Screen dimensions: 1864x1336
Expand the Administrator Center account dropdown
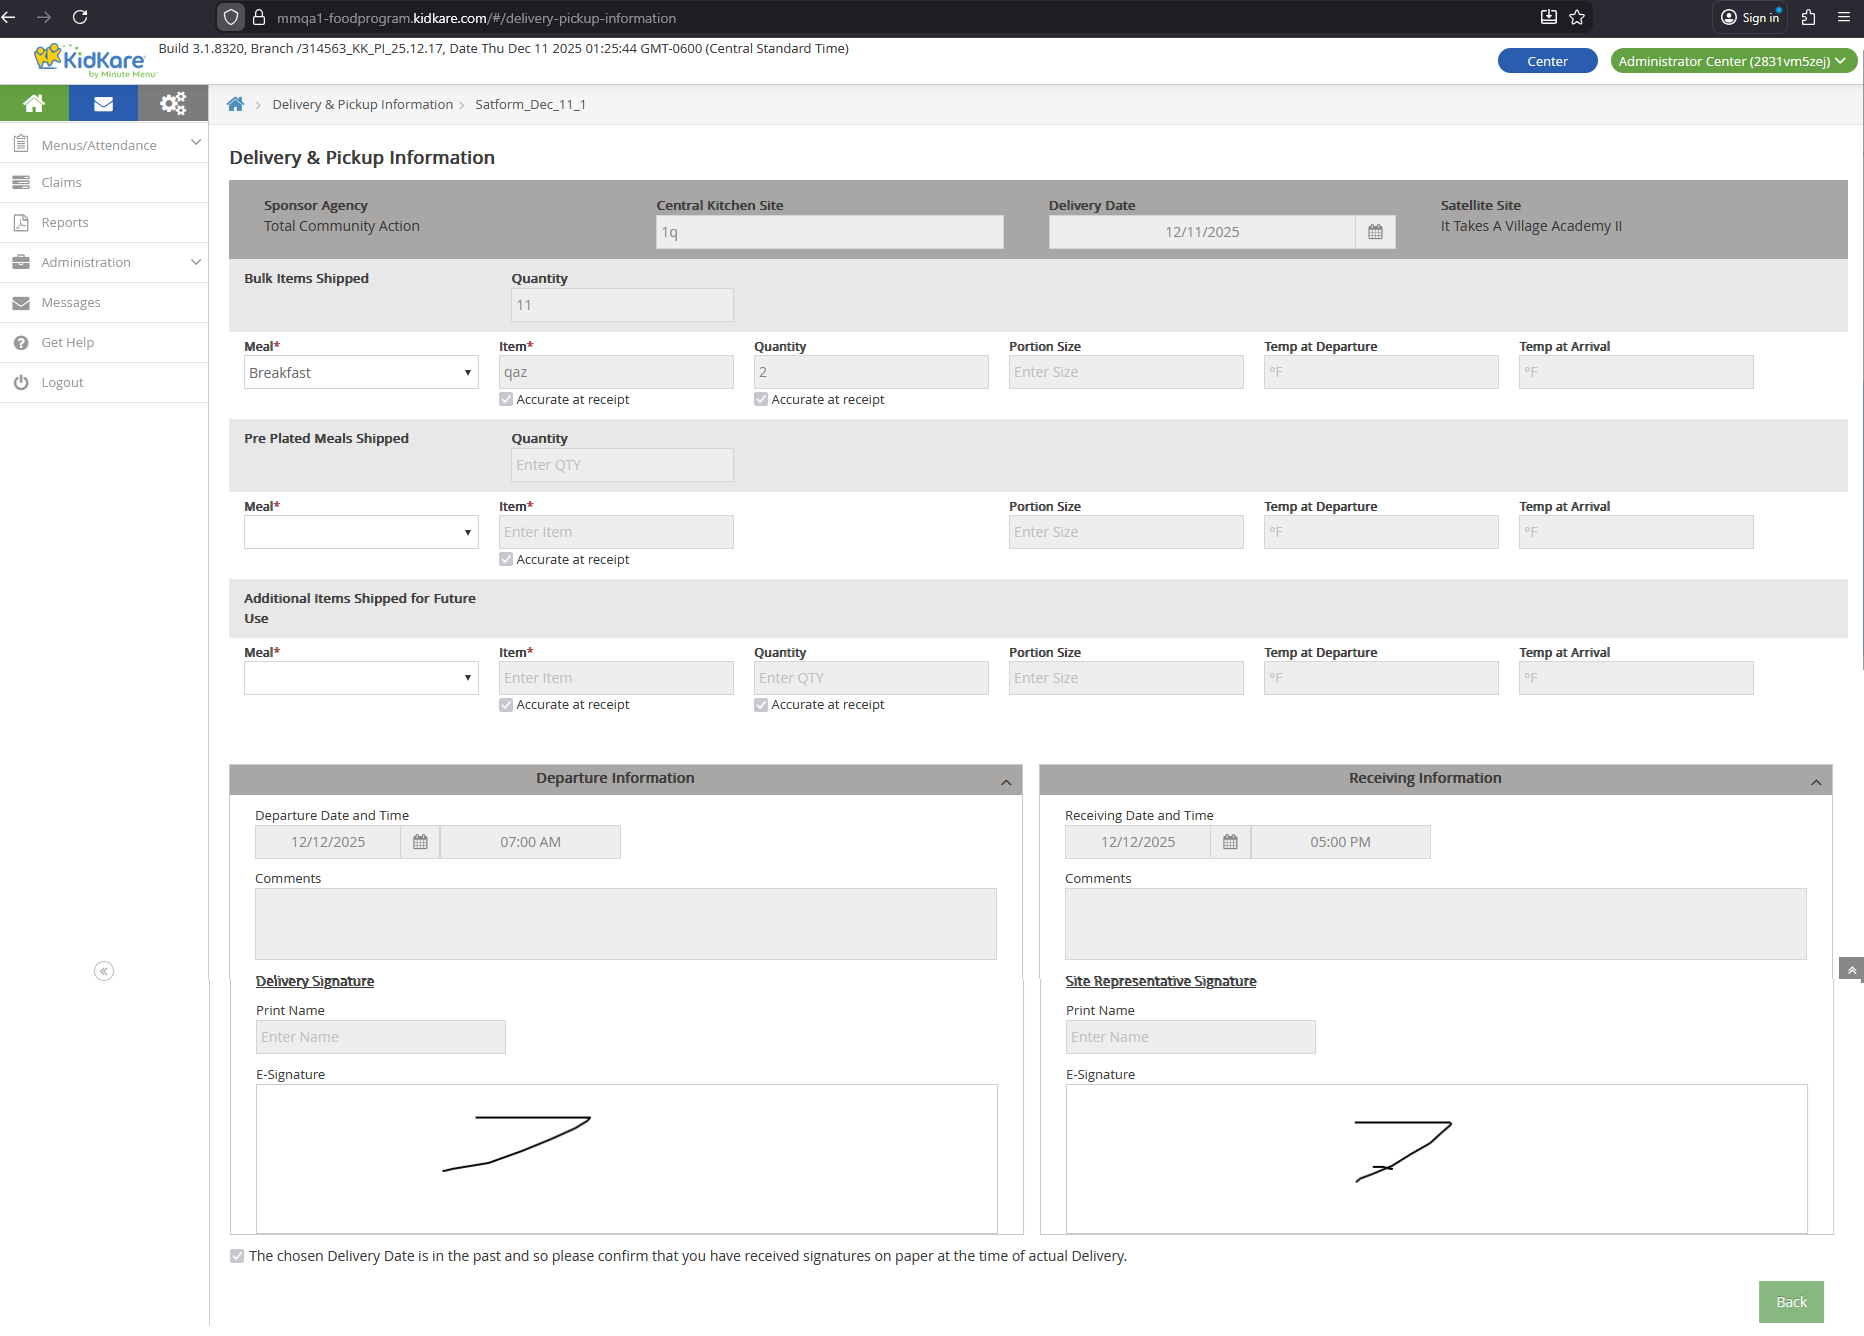1732,61
